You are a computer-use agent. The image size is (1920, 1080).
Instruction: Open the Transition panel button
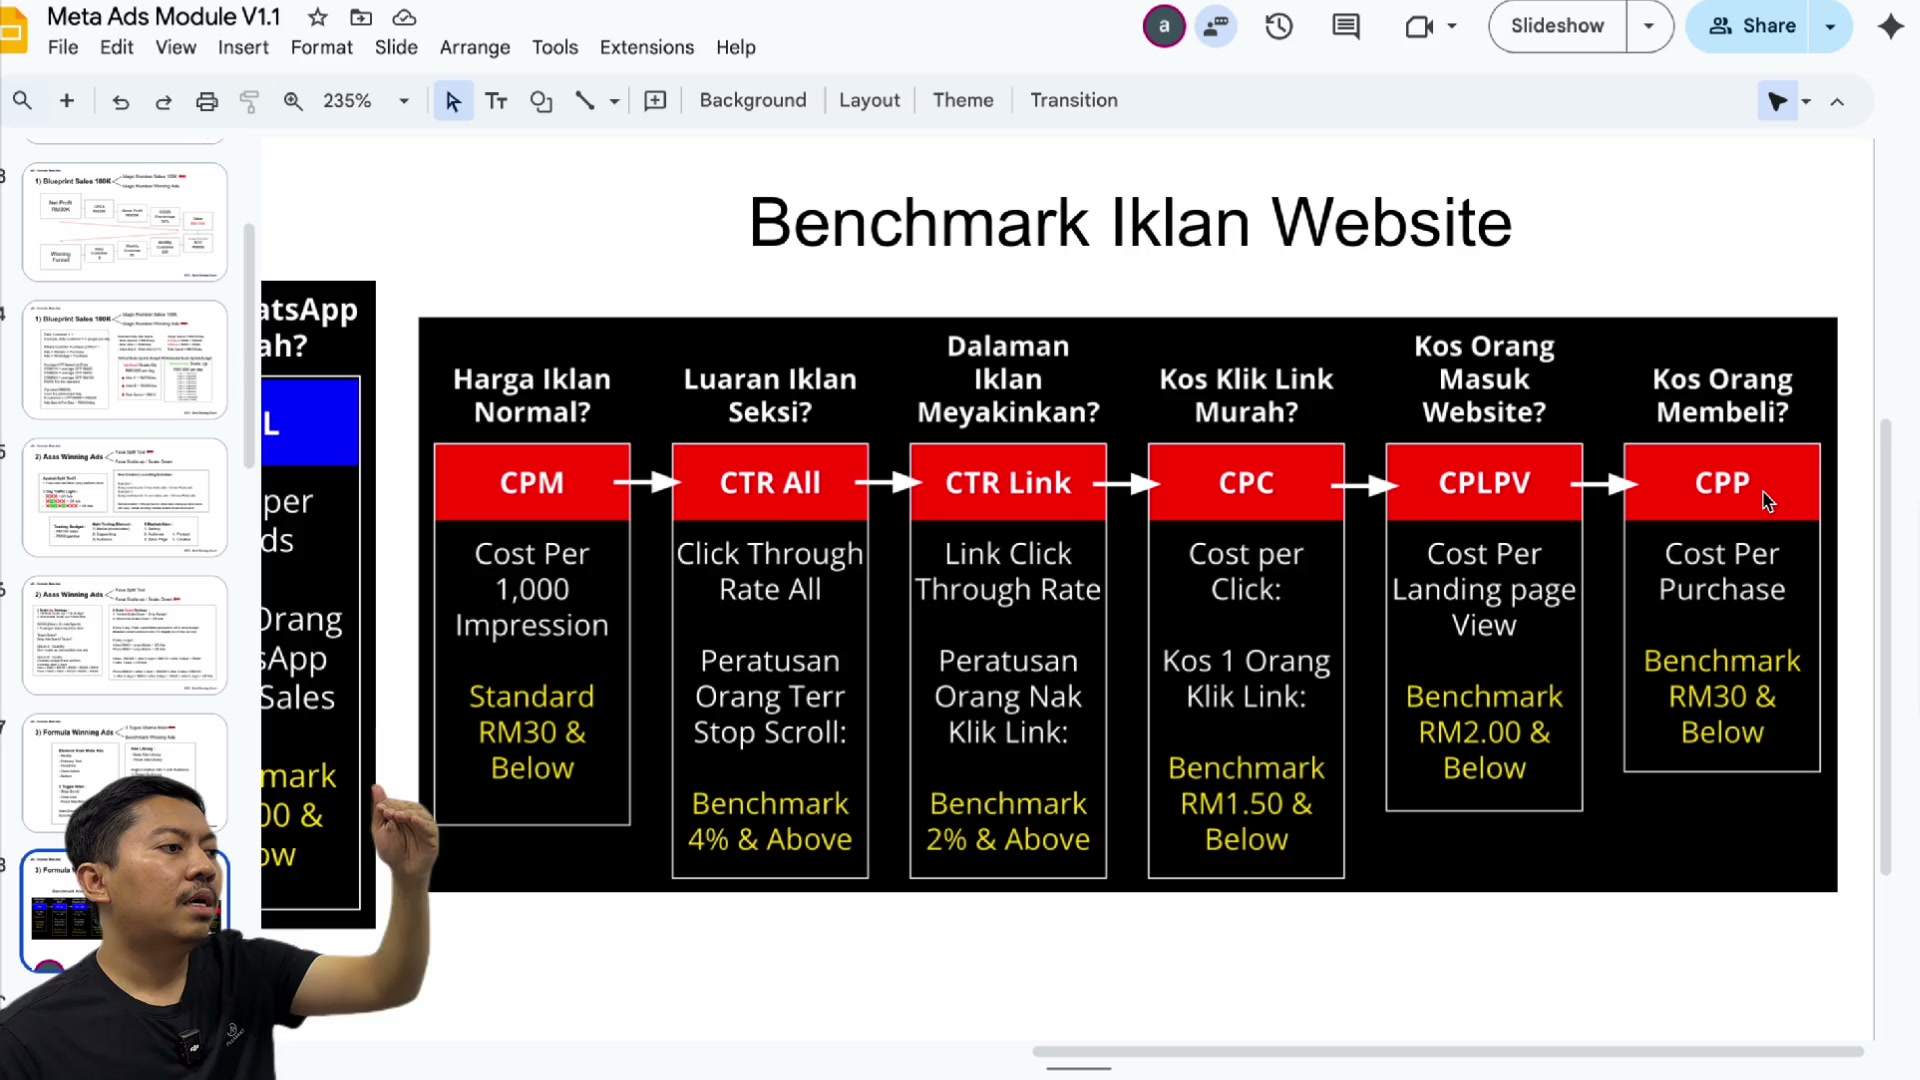[1074, 100]
